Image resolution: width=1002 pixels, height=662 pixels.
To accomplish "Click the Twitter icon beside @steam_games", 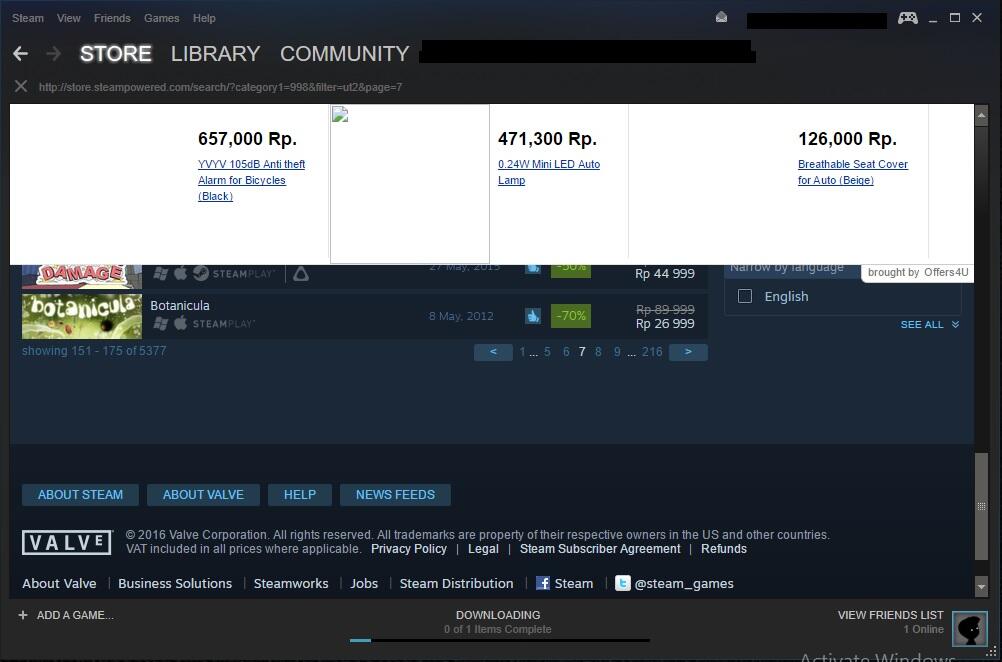I will tap(622, 583).
